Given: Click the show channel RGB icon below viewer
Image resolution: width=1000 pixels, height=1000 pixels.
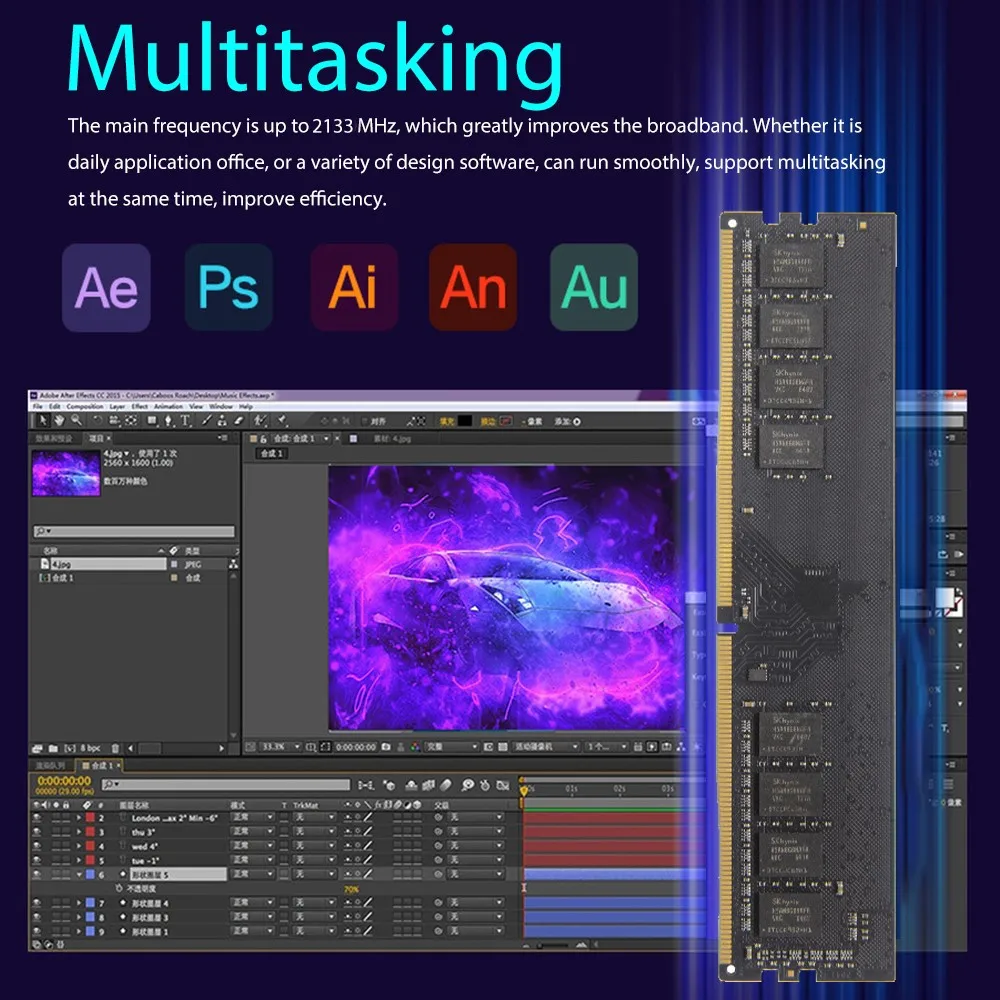Looking at the screenshot, I should pyautogui.click(x=415, y=747).
